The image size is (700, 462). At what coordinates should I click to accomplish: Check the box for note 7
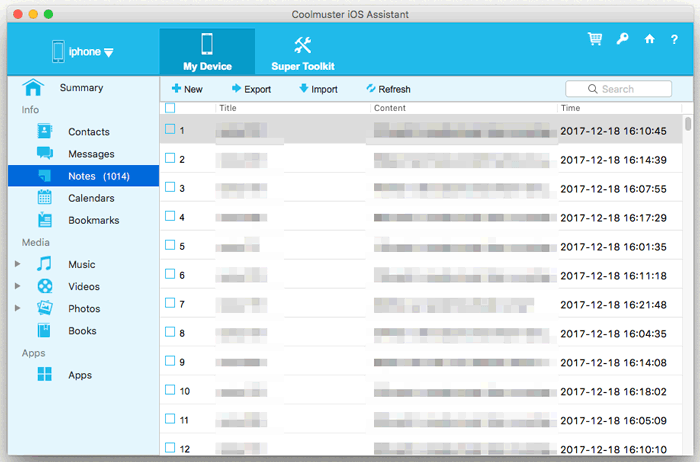pyautogui.click(x=170, y=303)
